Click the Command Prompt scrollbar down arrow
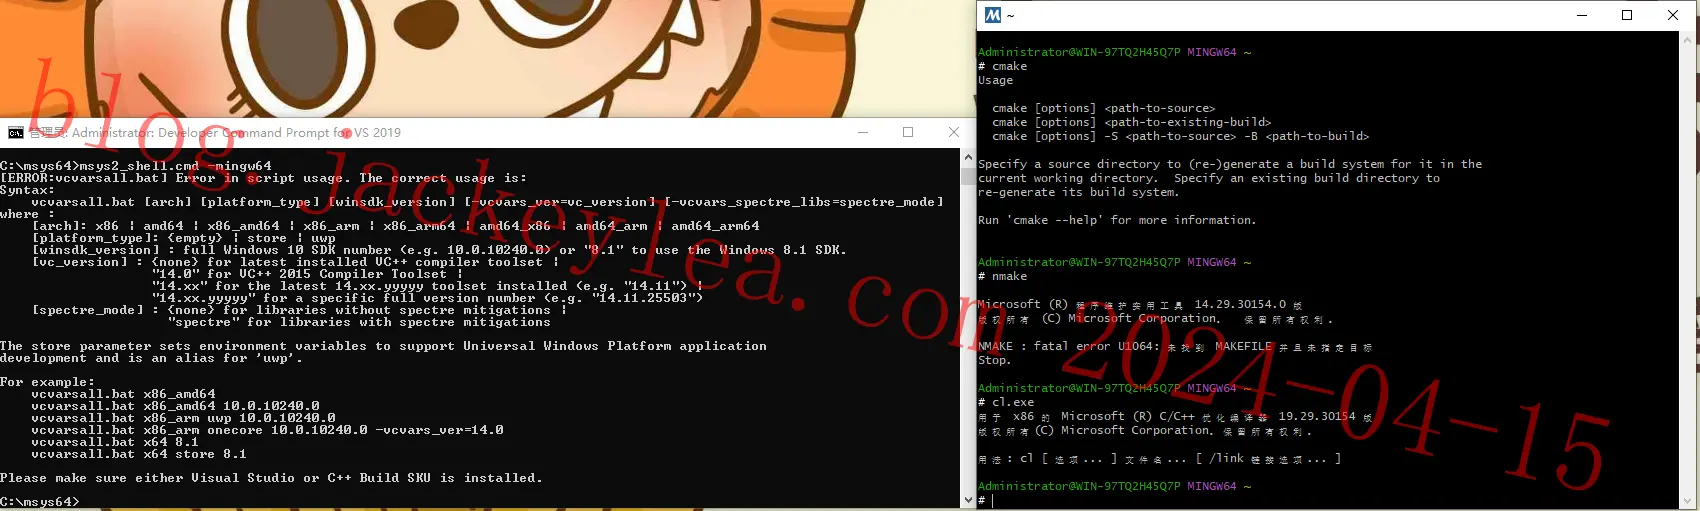 point(967,500)
